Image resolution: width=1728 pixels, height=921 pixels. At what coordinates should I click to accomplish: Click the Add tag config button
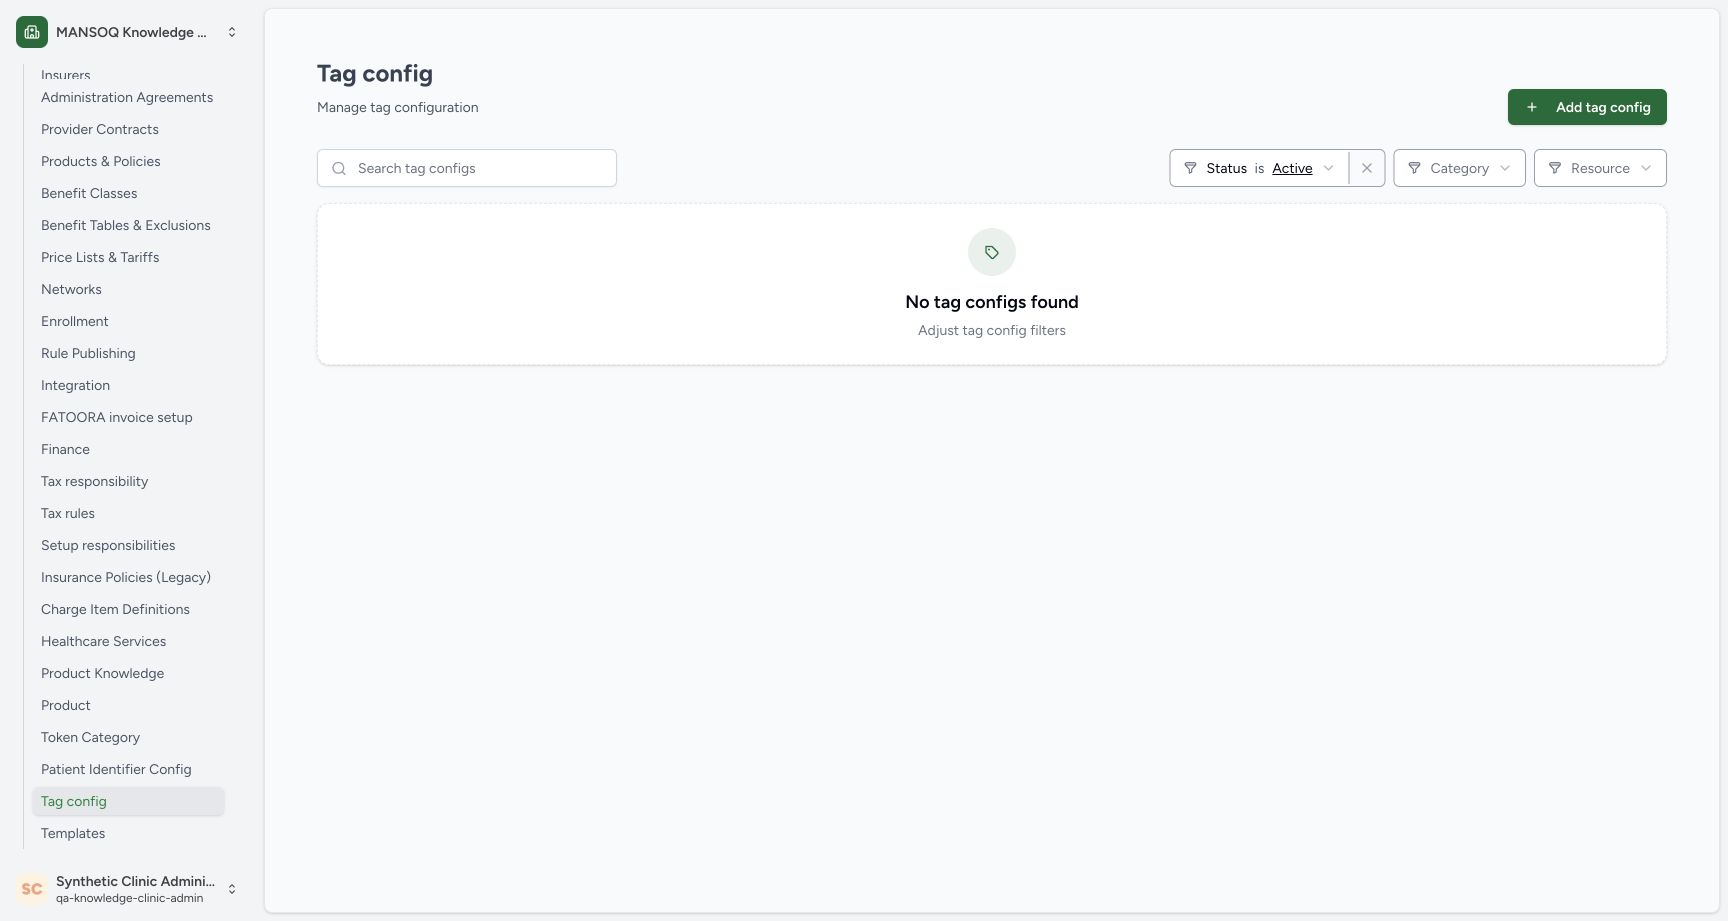coord(1587,107)
